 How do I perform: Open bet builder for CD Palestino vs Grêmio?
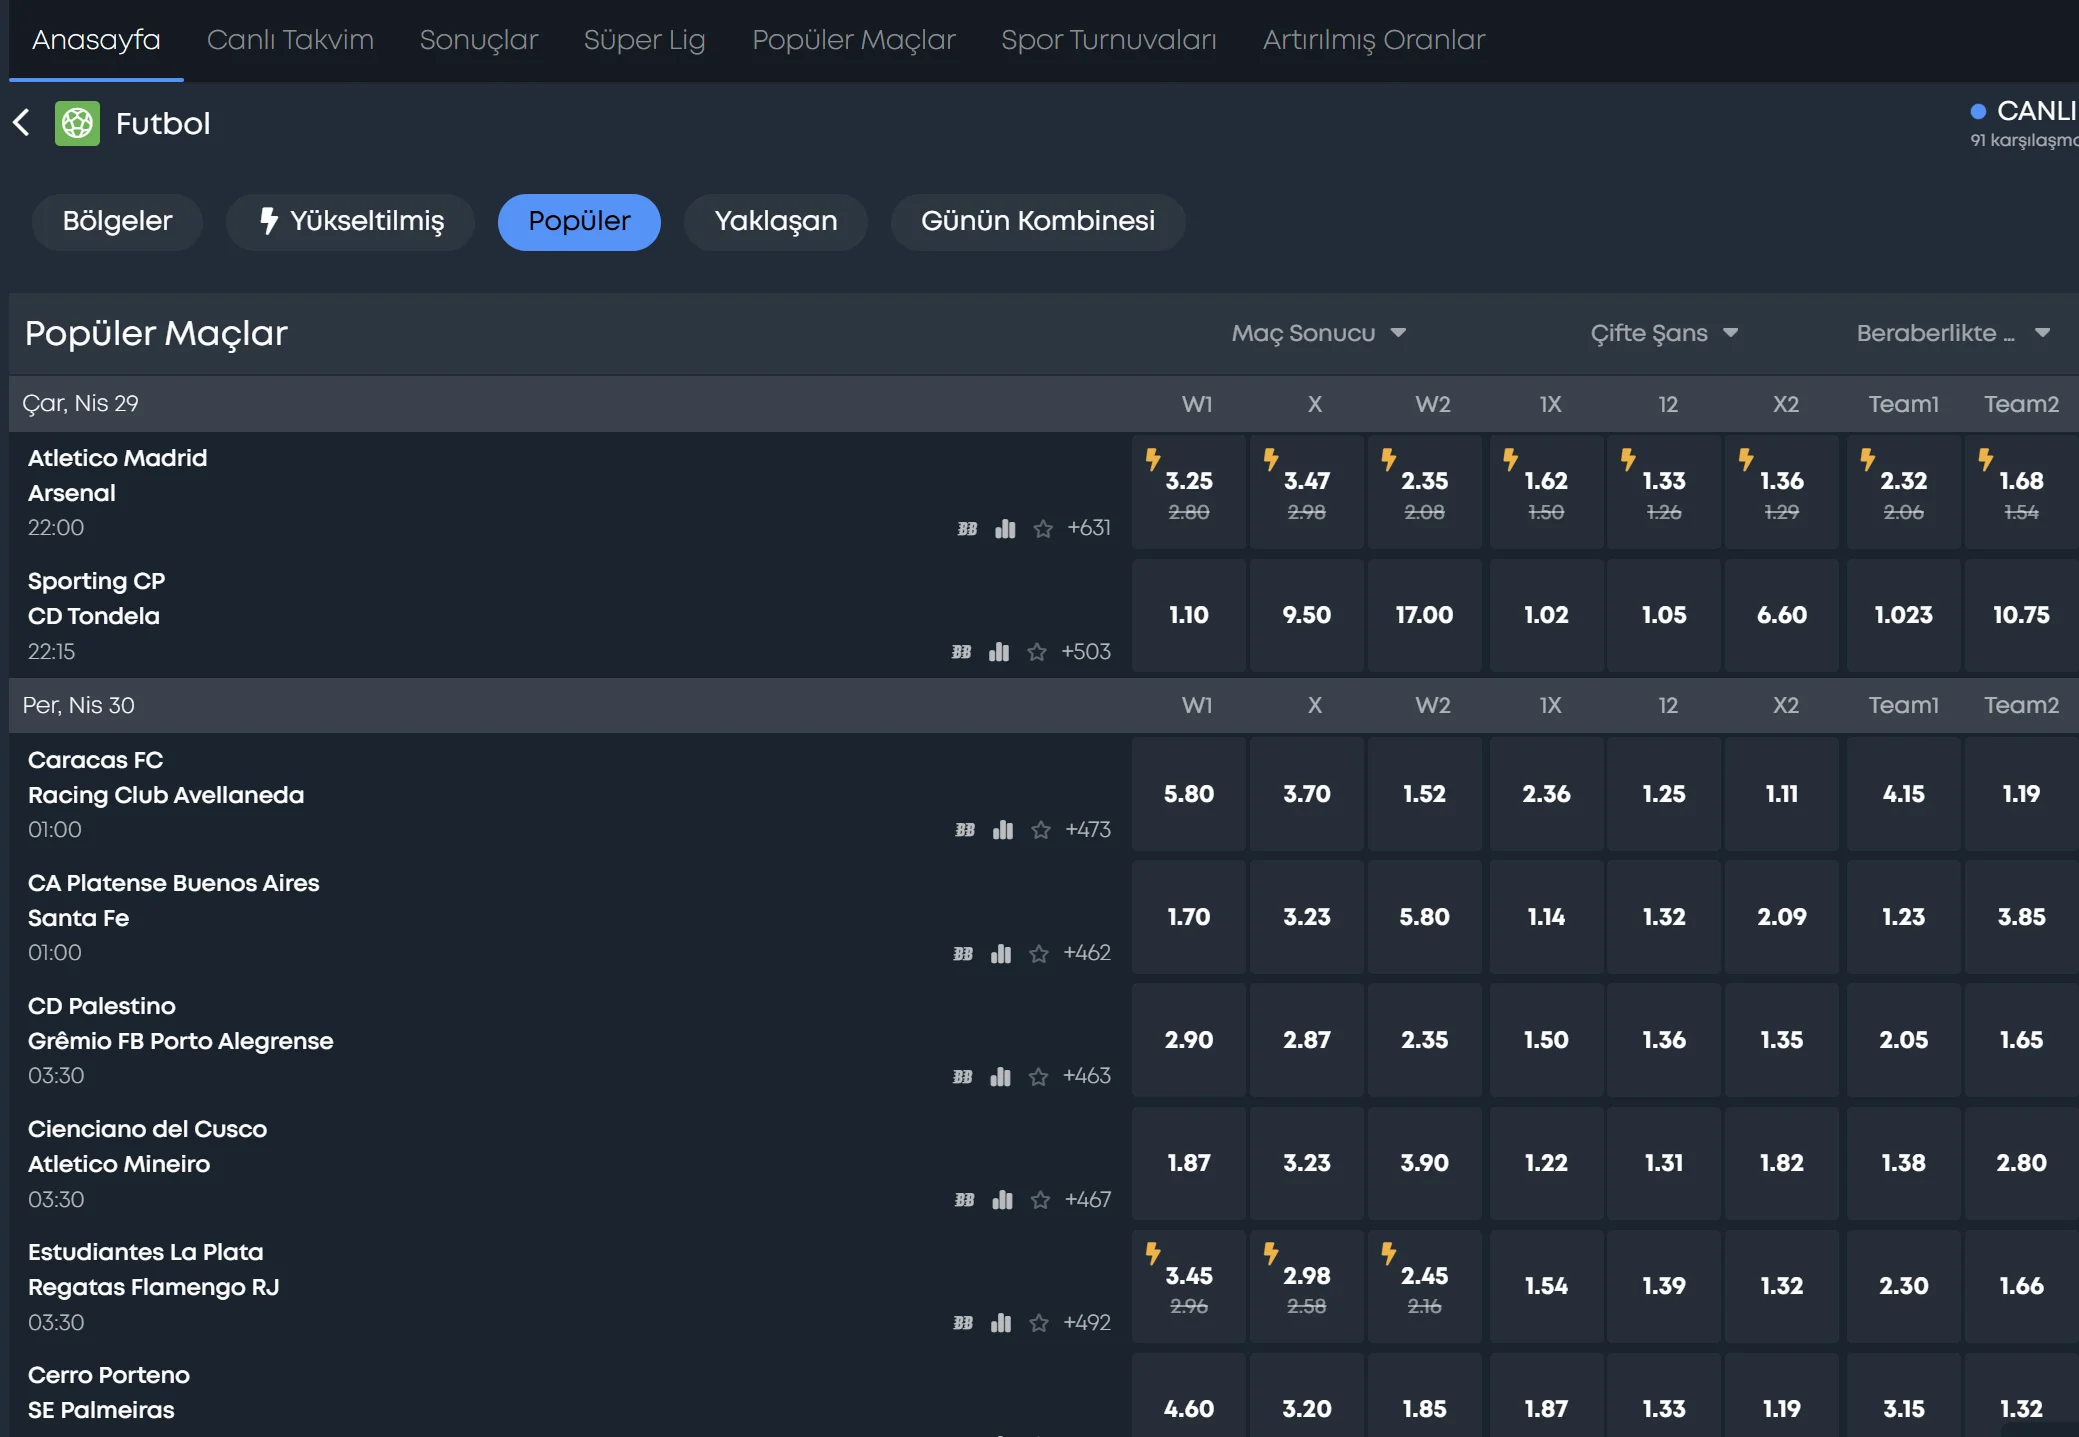962,1076
